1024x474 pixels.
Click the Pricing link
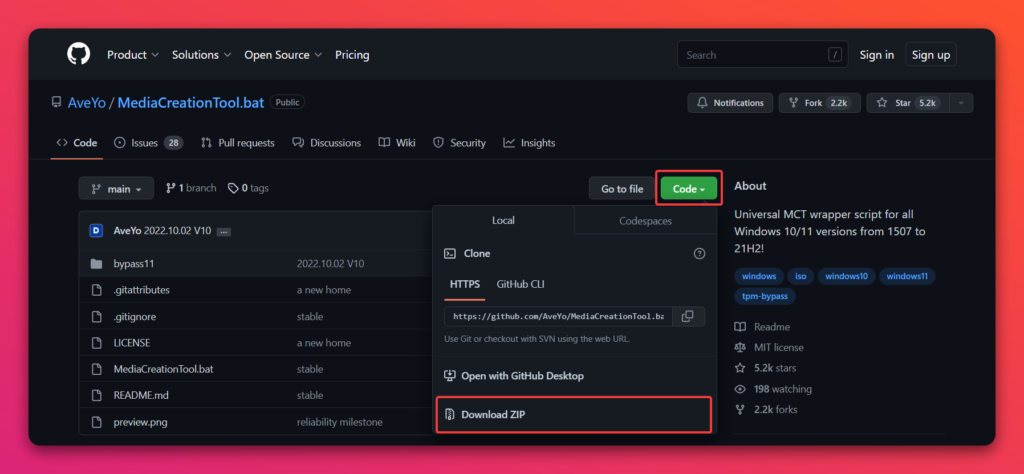tap(352, 55)
